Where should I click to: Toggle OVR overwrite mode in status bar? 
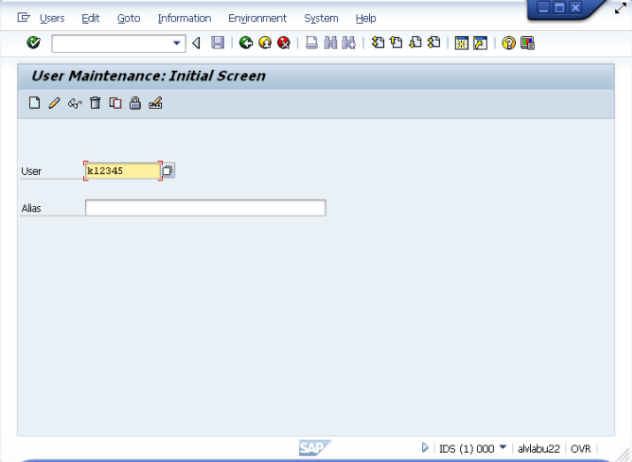[581, 449]
